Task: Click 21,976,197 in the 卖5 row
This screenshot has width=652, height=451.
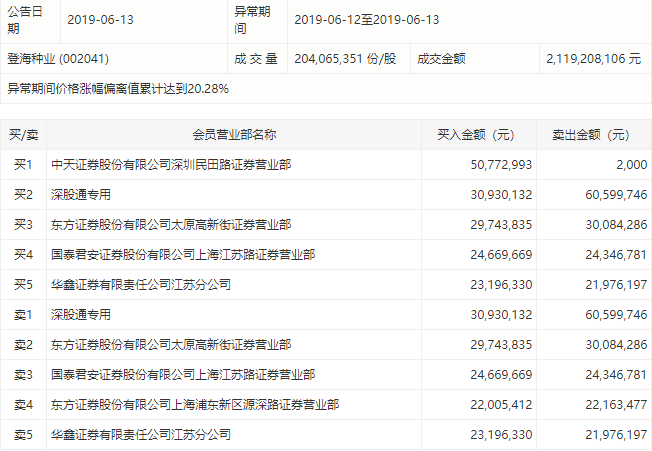Action: click(616, 434)
